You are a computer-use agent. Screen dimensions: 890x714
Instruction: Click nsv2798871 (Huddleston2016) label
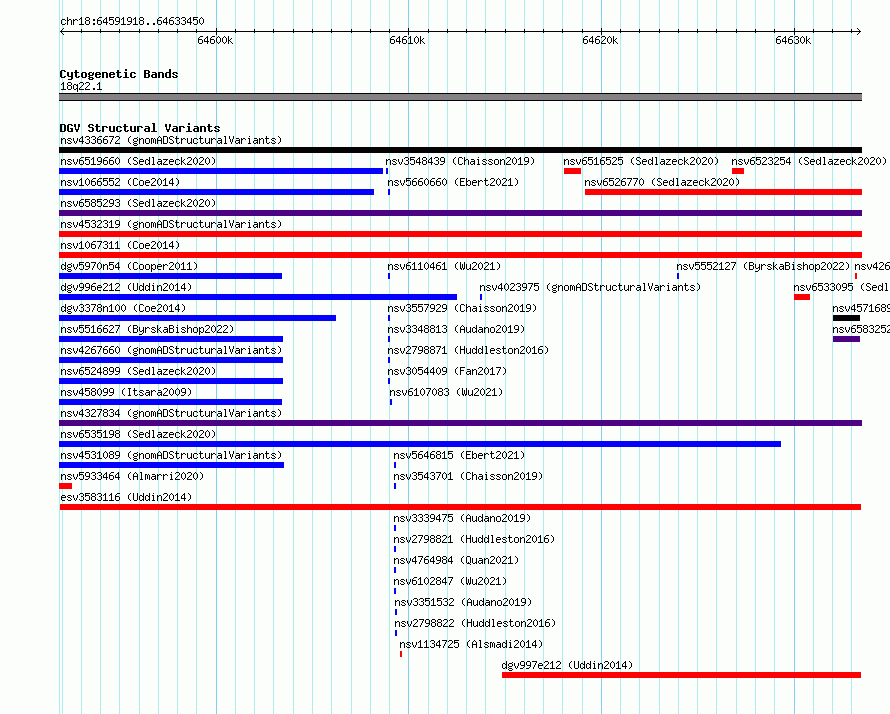468,350
